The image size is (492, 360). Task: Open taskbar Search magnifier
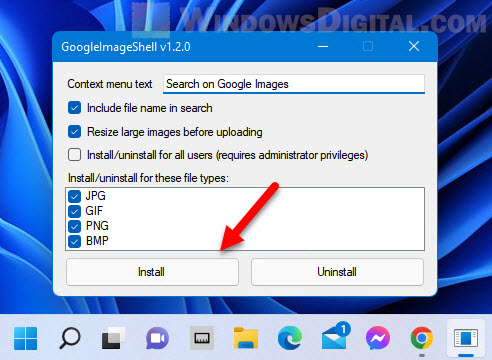pos(70,338)
